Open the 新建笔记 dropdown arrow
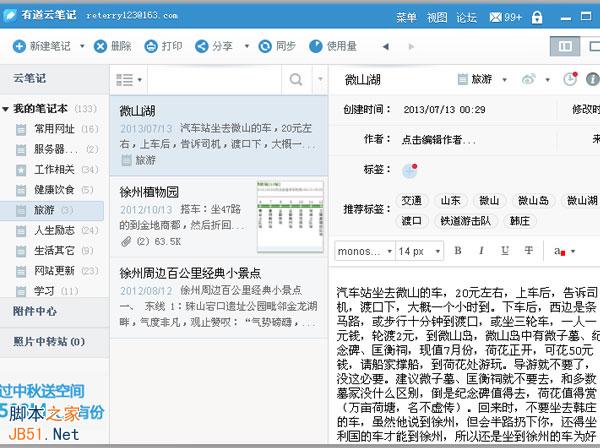 (82, 46)
